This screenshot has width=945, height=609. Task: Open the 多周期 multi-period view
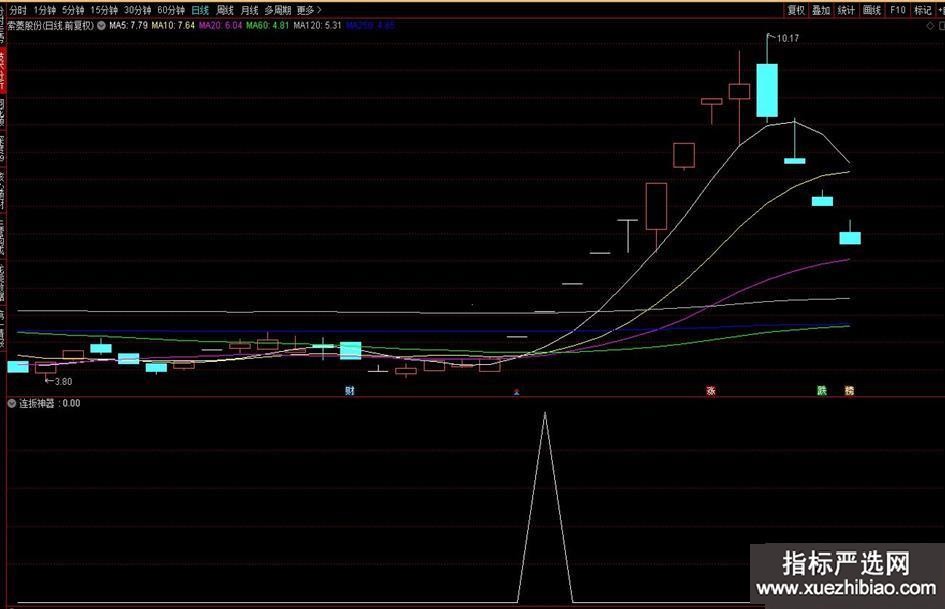(x=278, y=10)
